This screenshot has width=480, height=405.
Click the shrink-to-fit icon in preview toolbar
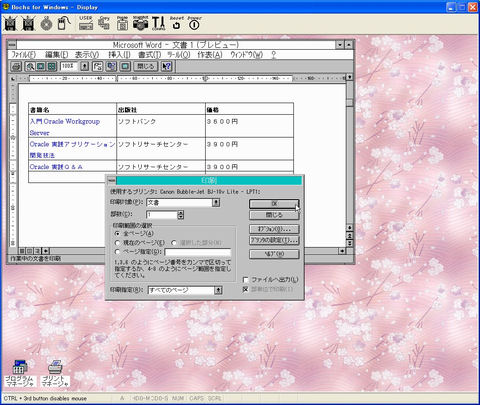click(x=111, y=66)
